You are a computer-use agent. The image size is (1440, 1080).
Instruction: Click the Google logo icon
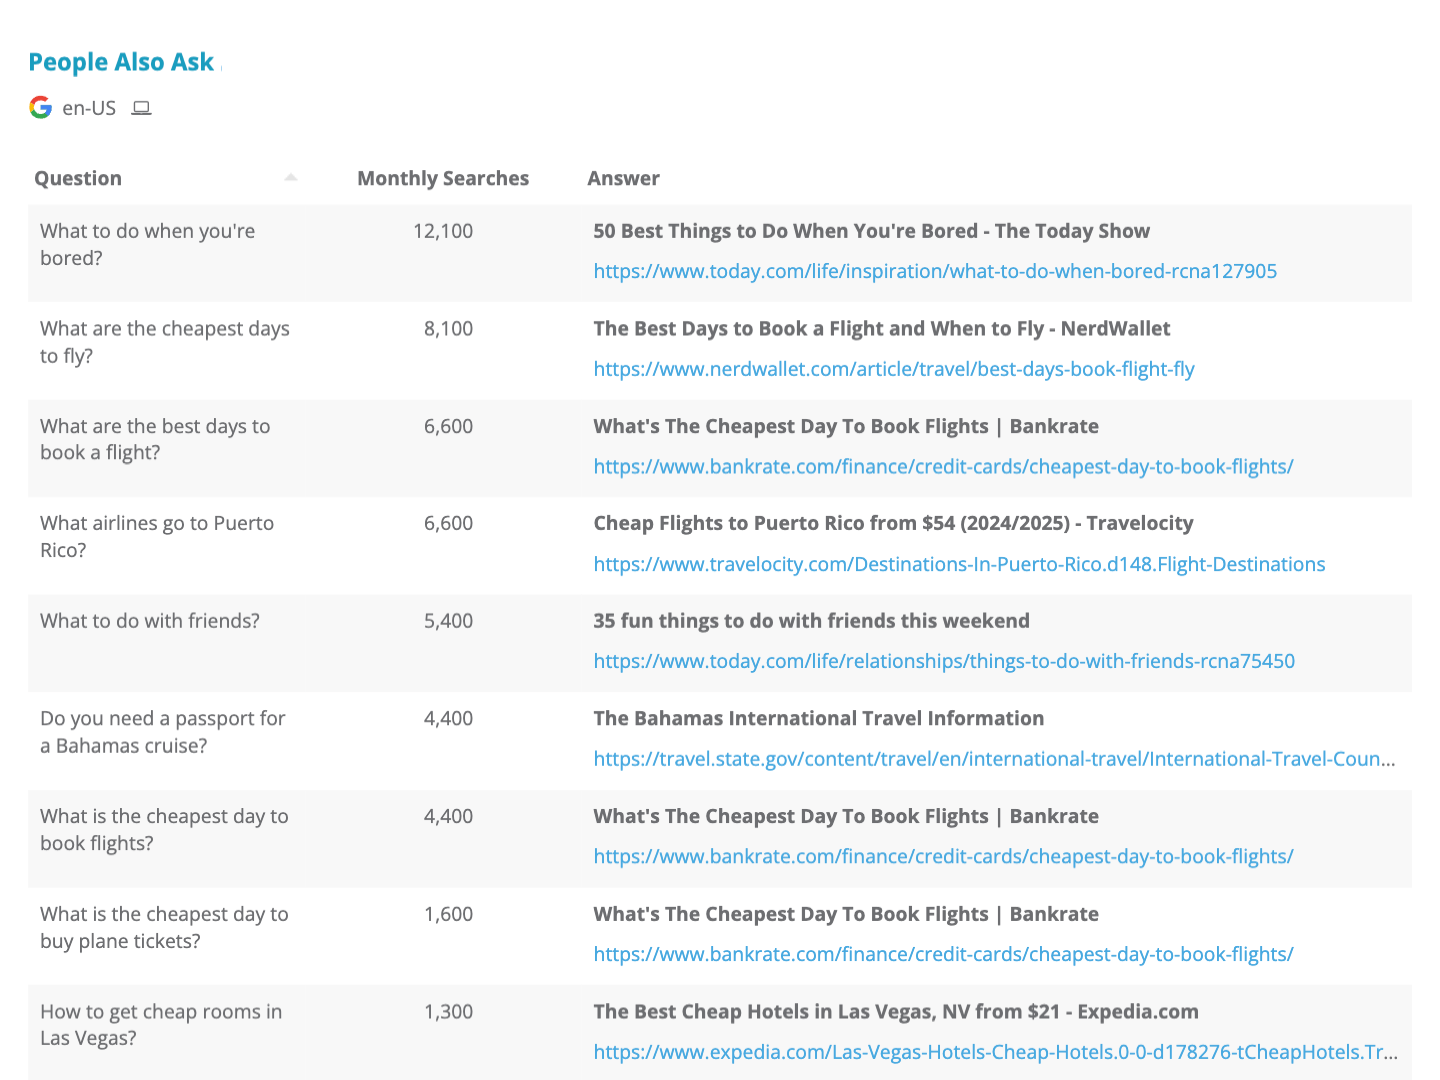41,108
